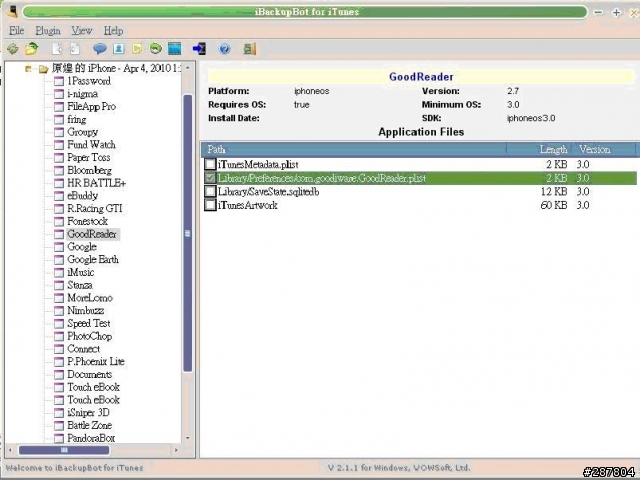
Task: Open the yellow notes viewer icon
Action: [x=137, y=49]
